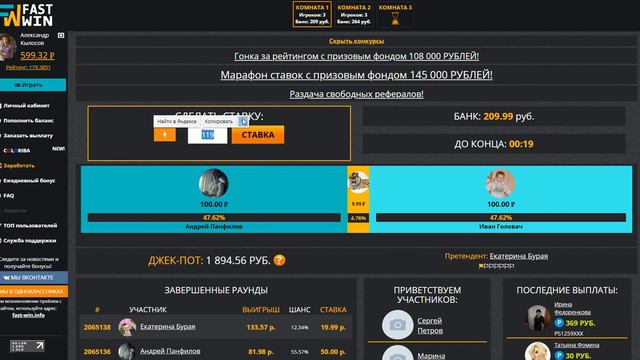Open the Татьяна Фомина payout link
Viewport: 640px width, 360px height.
tap(576, 345)
